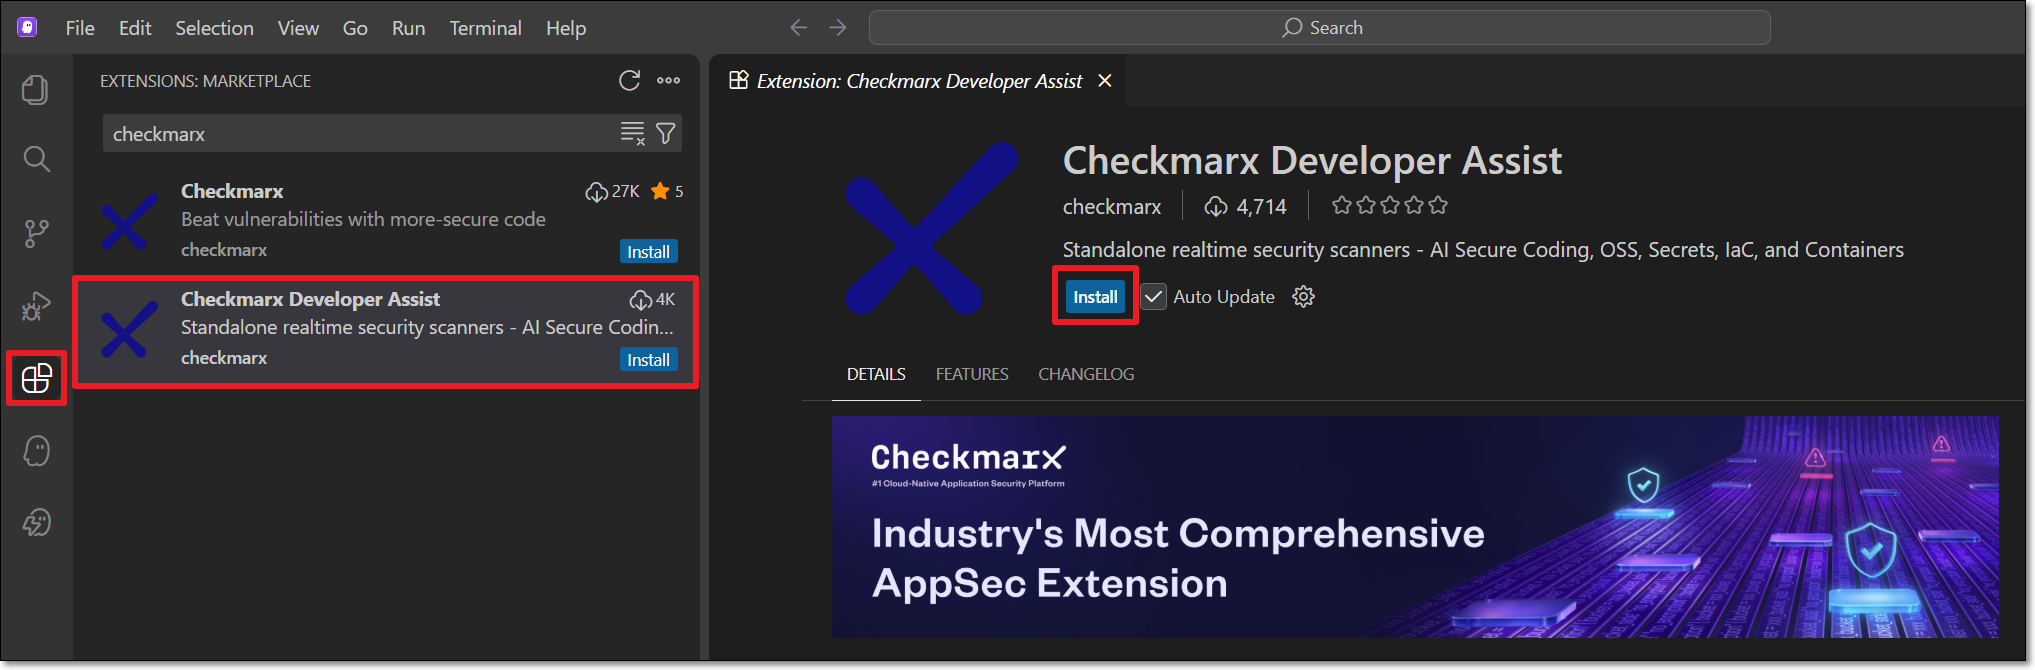Viewport: 2035px width, 670px height.
Task: Click the ghost-shaped icon in activity bar
Action: pos(37,451)
